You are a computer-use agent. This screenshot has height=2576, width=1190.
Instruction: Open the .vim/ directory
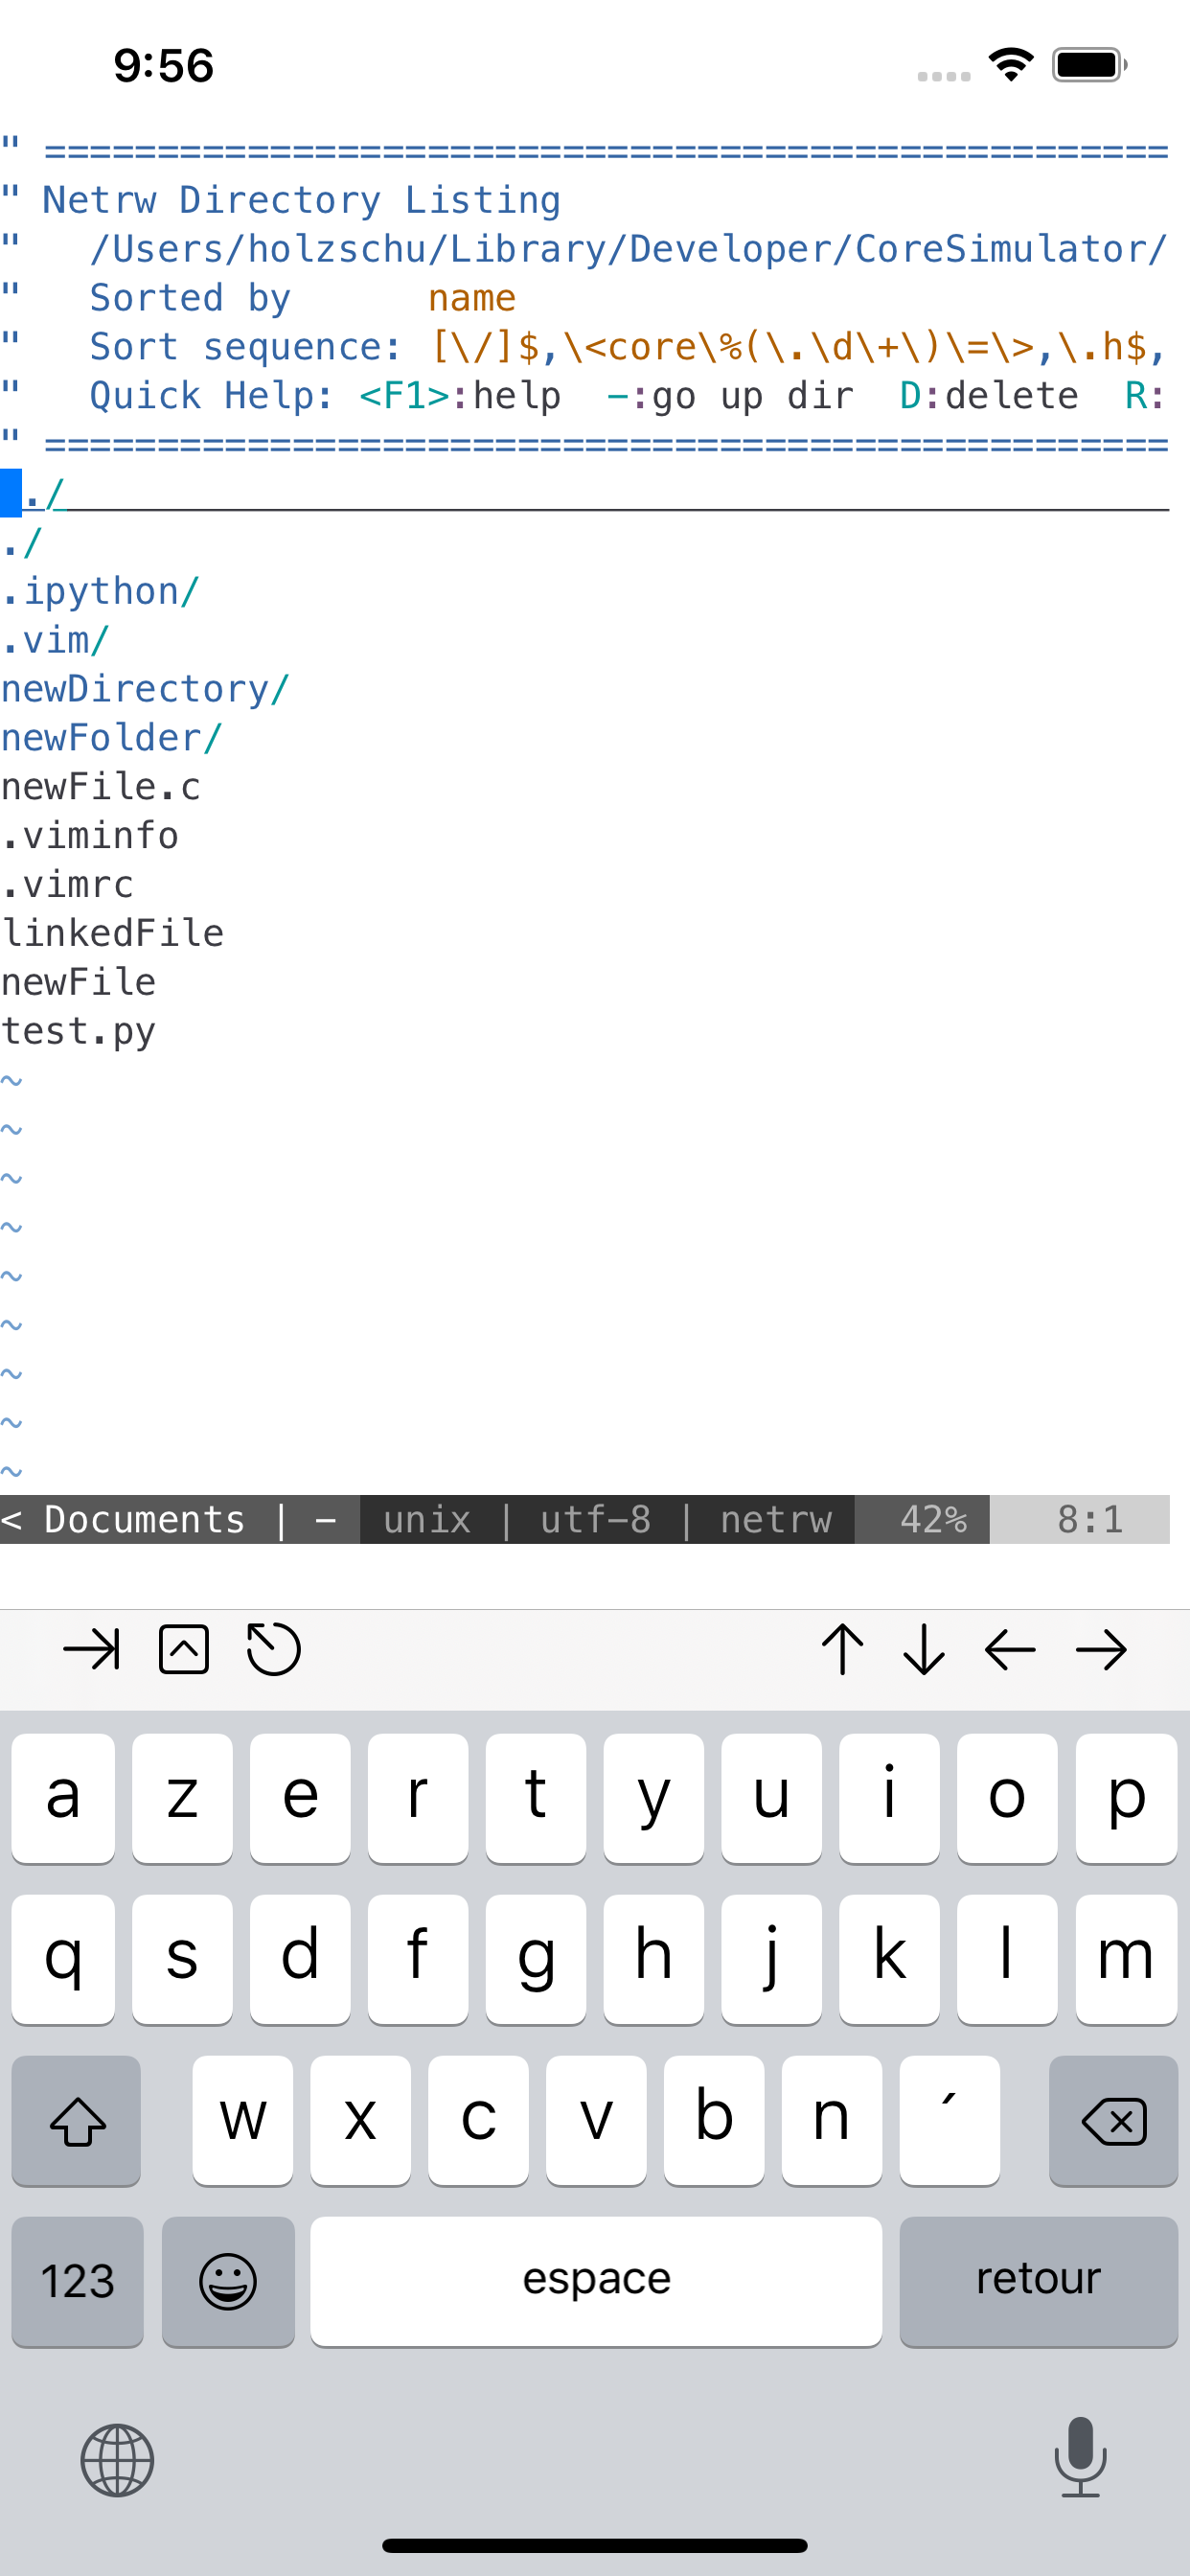point(55,640)
